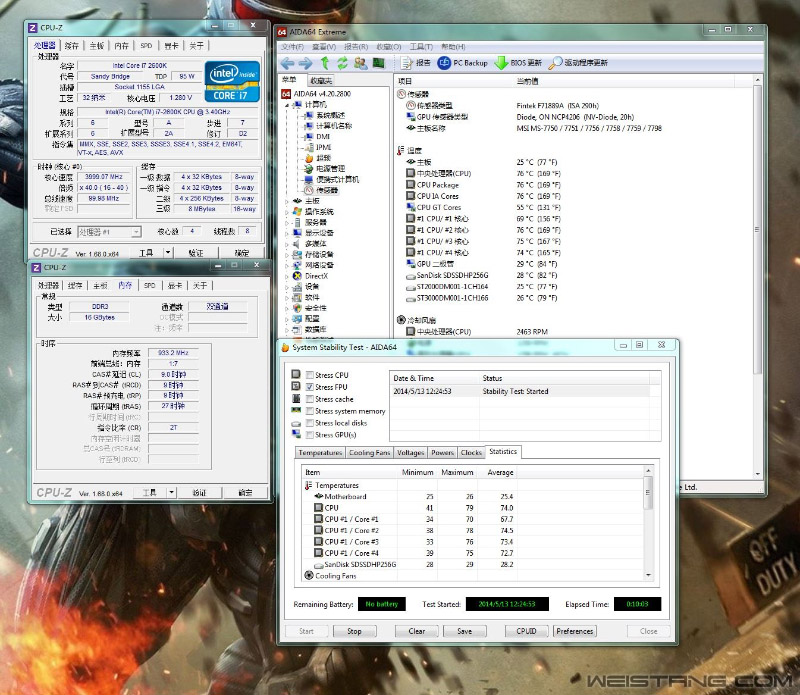The image size is (800, 695).
Task: Expand the 网络设备 network tree node
Action: (x=287, y=265)
